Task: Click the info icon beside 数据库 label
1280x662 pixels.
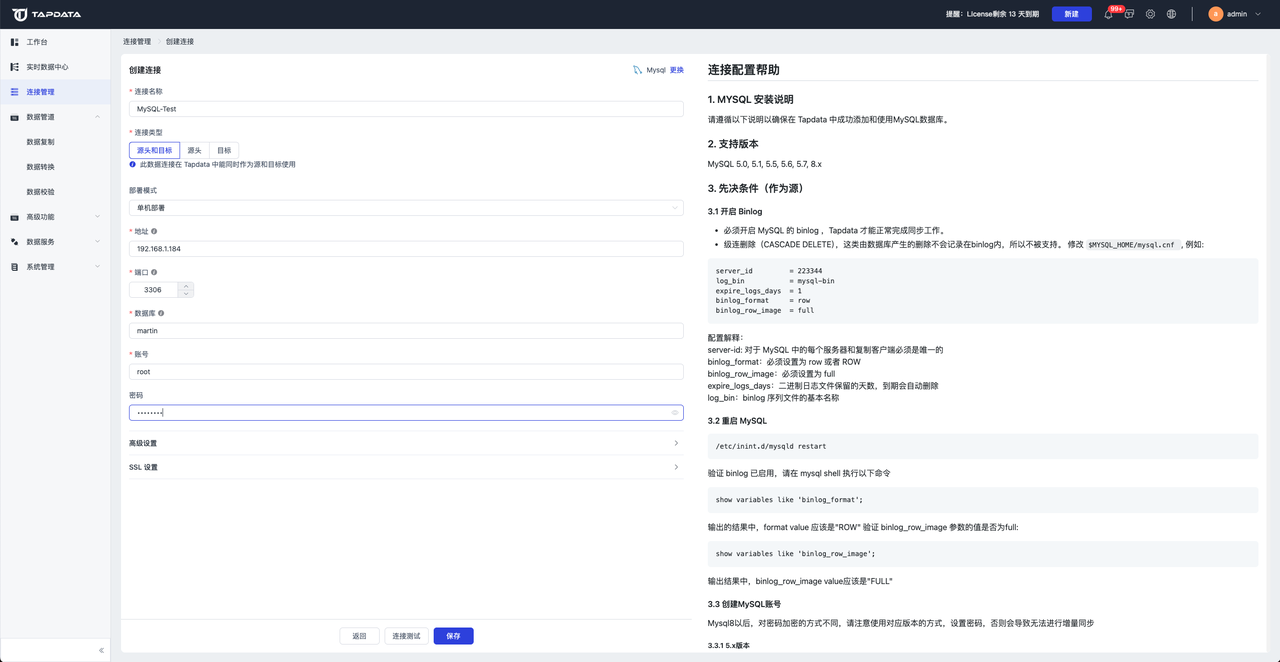Action: click(x=161, y=313)
